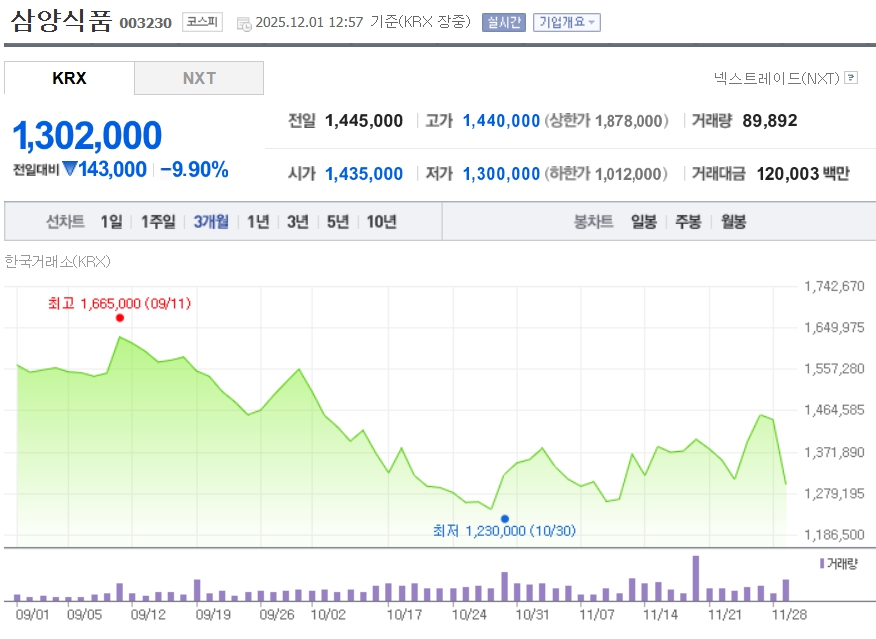Image resolution: width=876 pixels, height=639 pixels.
Task: Choose the 일봉 candlestick chart option
Action: tap(643, 222)
